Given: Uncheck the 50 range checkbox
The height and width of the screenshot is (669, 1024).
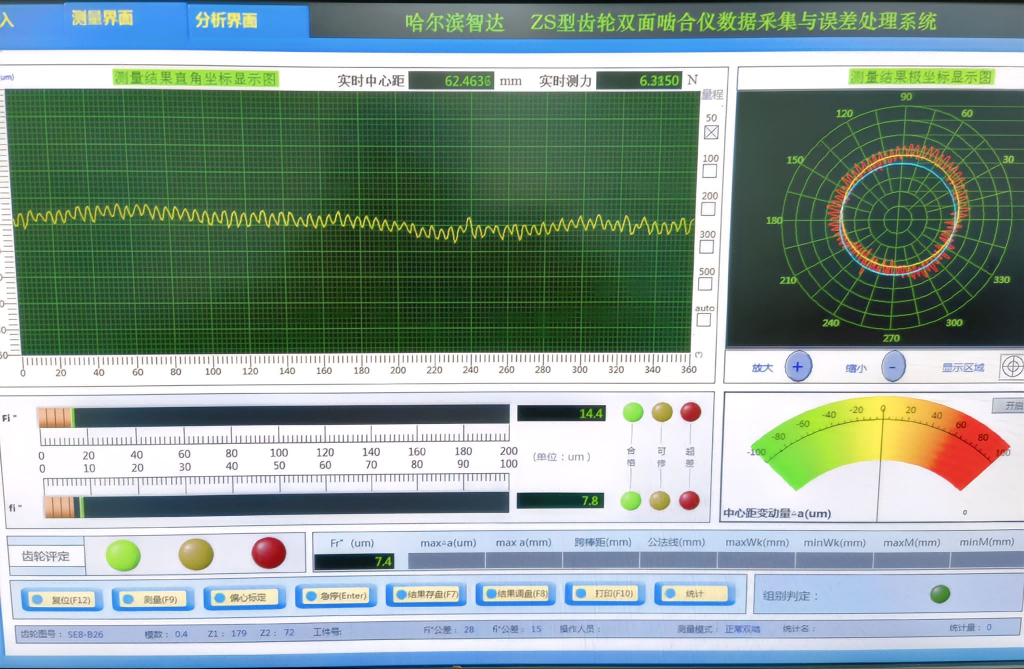Looking at the screenshot, I should (x=711, y=132).
